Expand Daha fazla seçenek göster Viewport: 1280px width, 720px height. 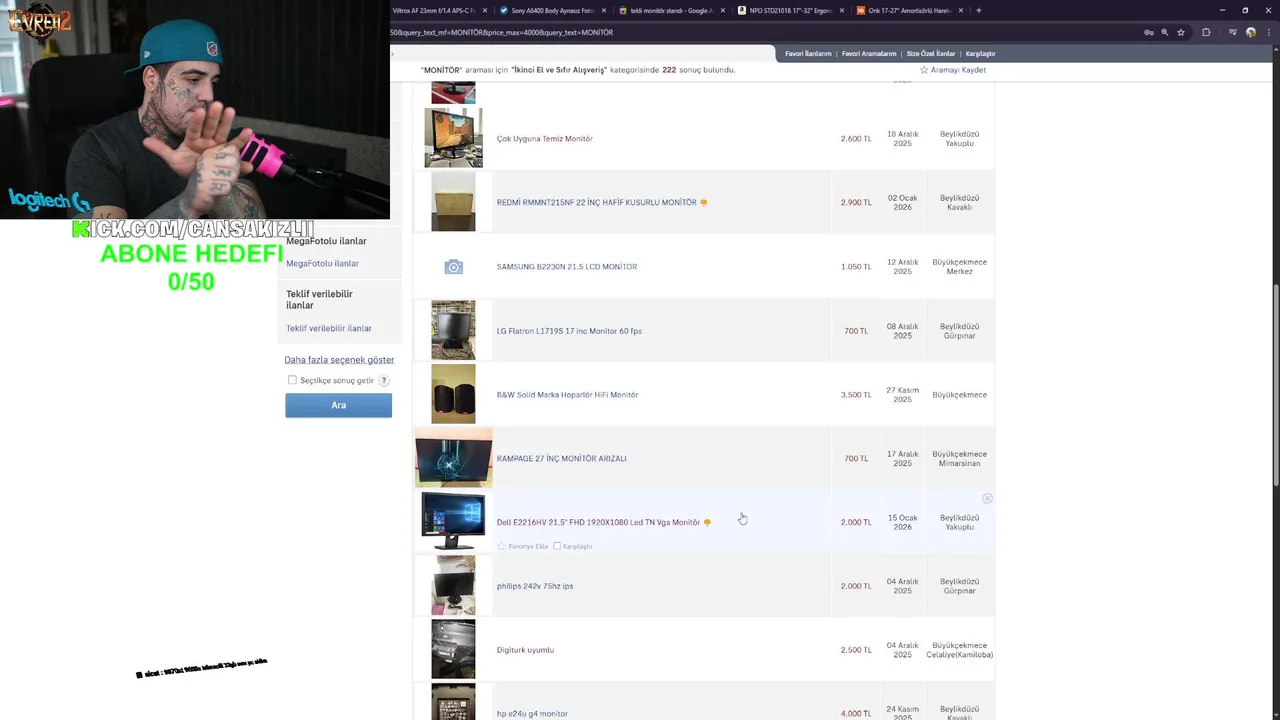pos(339,360)
